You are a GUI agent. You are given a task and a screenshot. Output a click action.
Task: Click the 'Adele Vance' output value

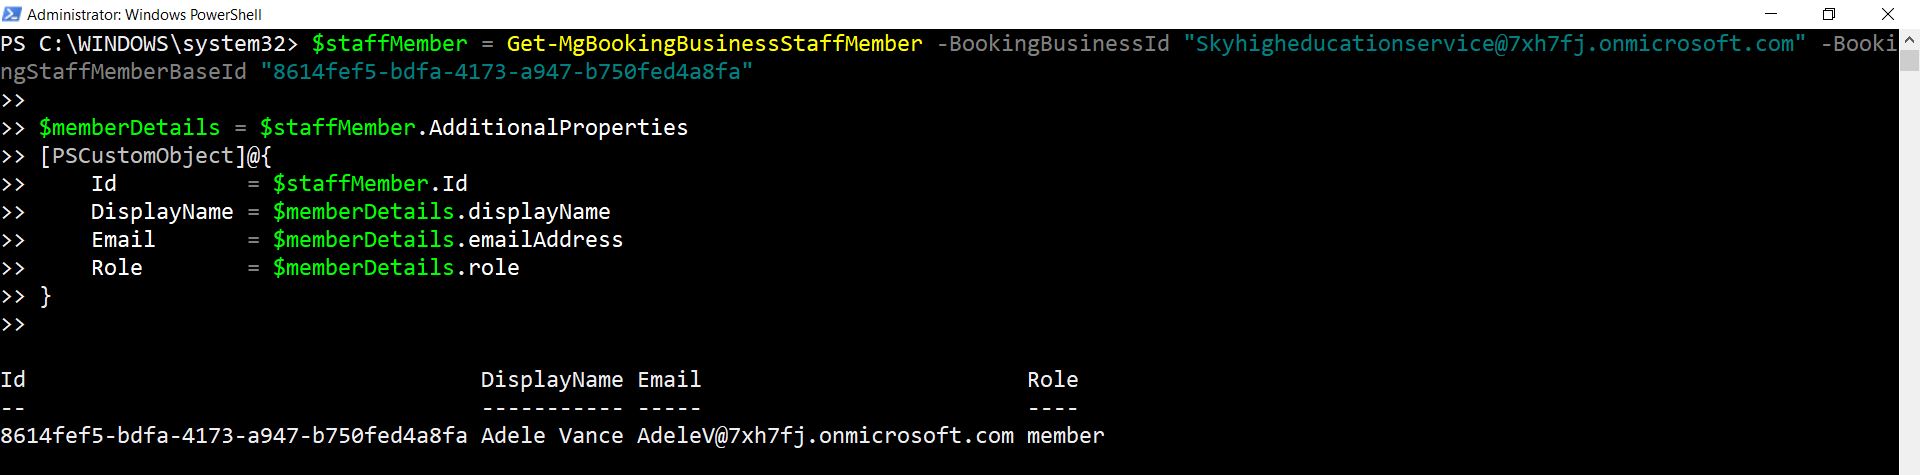551,436
